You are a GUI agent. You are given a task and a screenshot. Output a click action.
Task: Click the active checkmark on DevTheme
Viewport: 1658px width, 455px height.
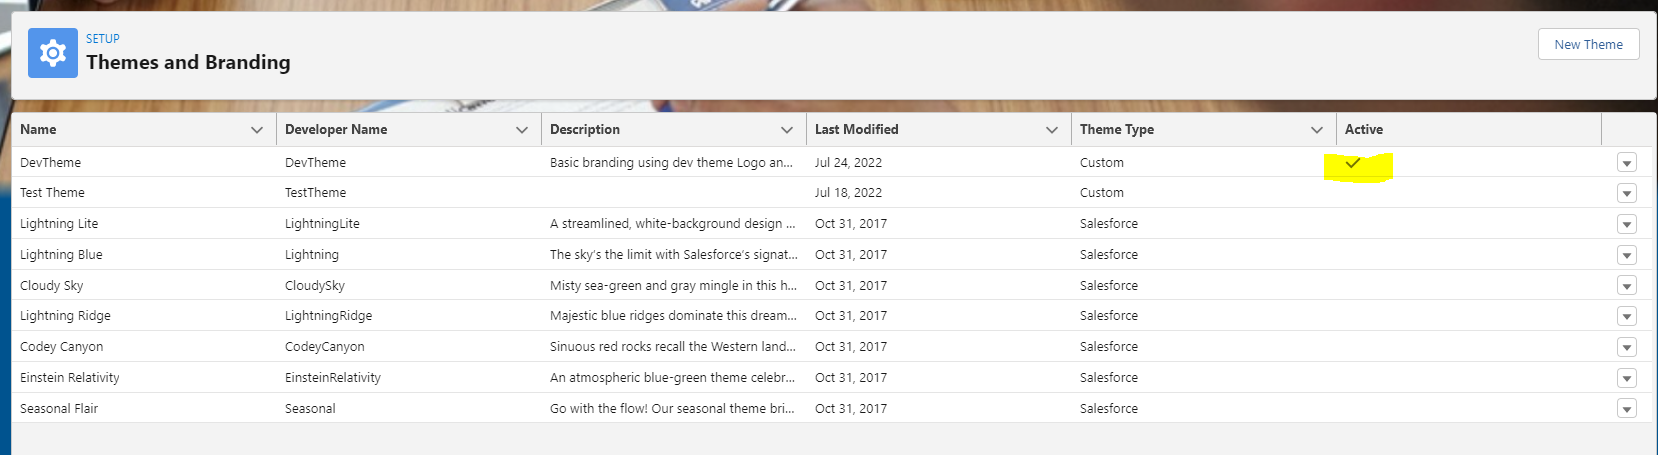1353,163
